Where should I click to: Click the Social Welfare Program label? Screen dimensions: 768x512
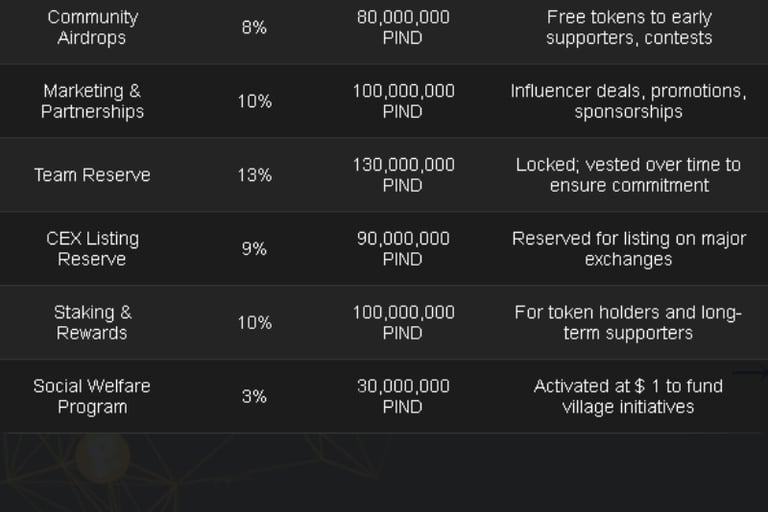click(92, 396)
